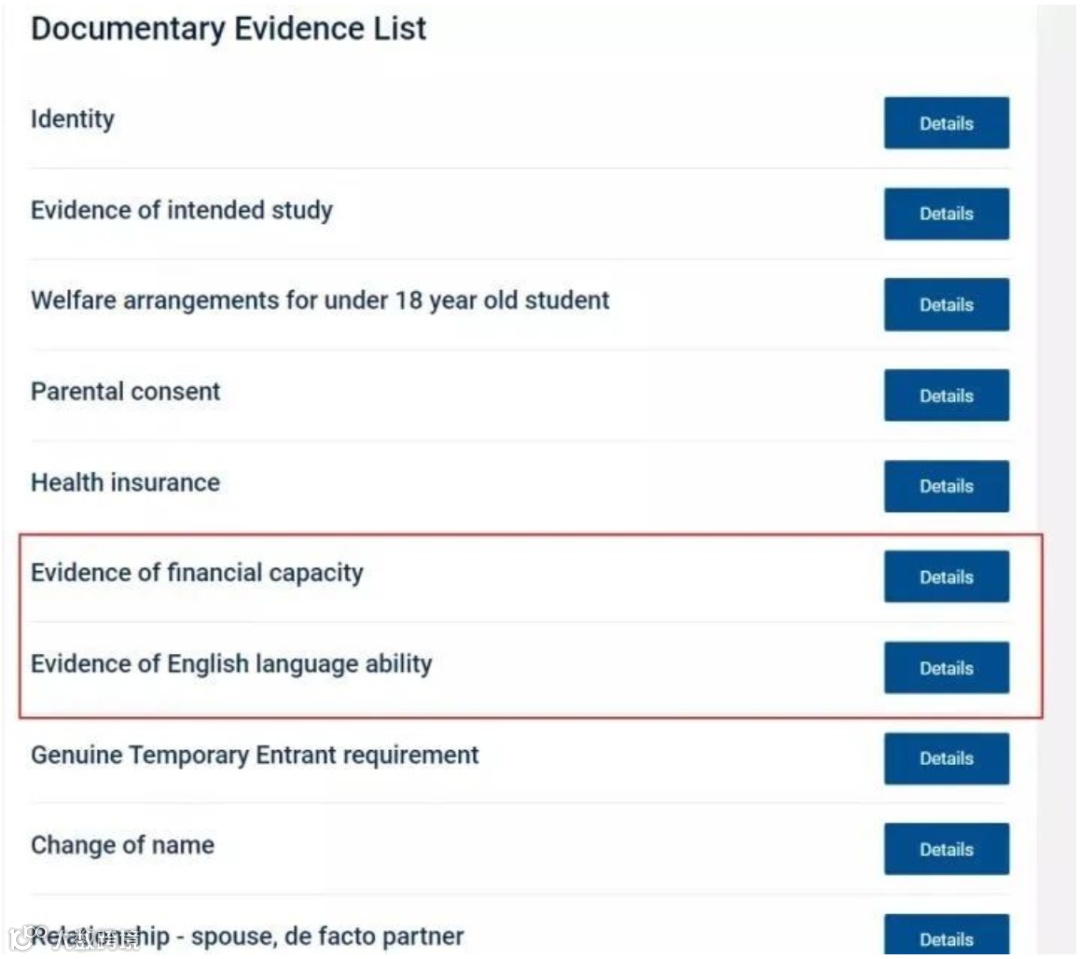The image size is (1080, 959).
Task: Select the Evidence of English language ability text
Action: tap(231, 664)
